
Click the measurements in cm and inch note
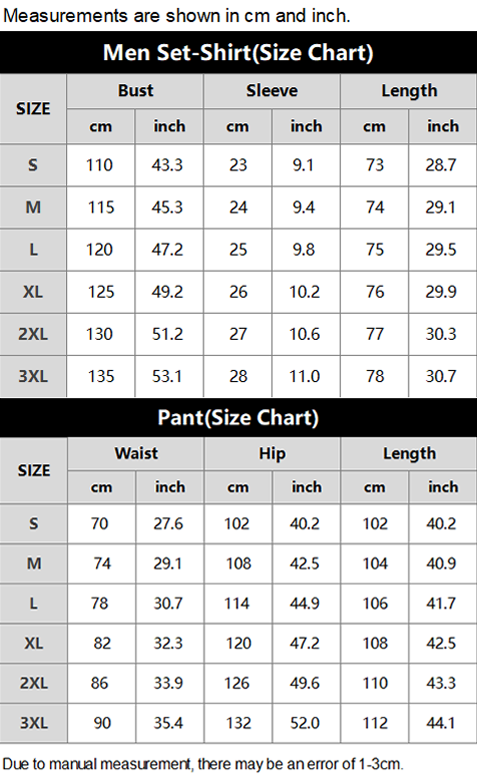click(177, 15)
